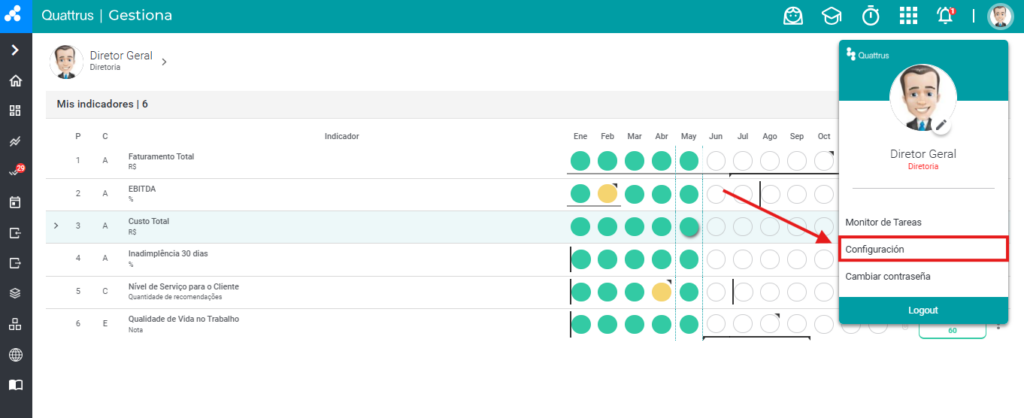Open the graduation cap training icon

831,16
